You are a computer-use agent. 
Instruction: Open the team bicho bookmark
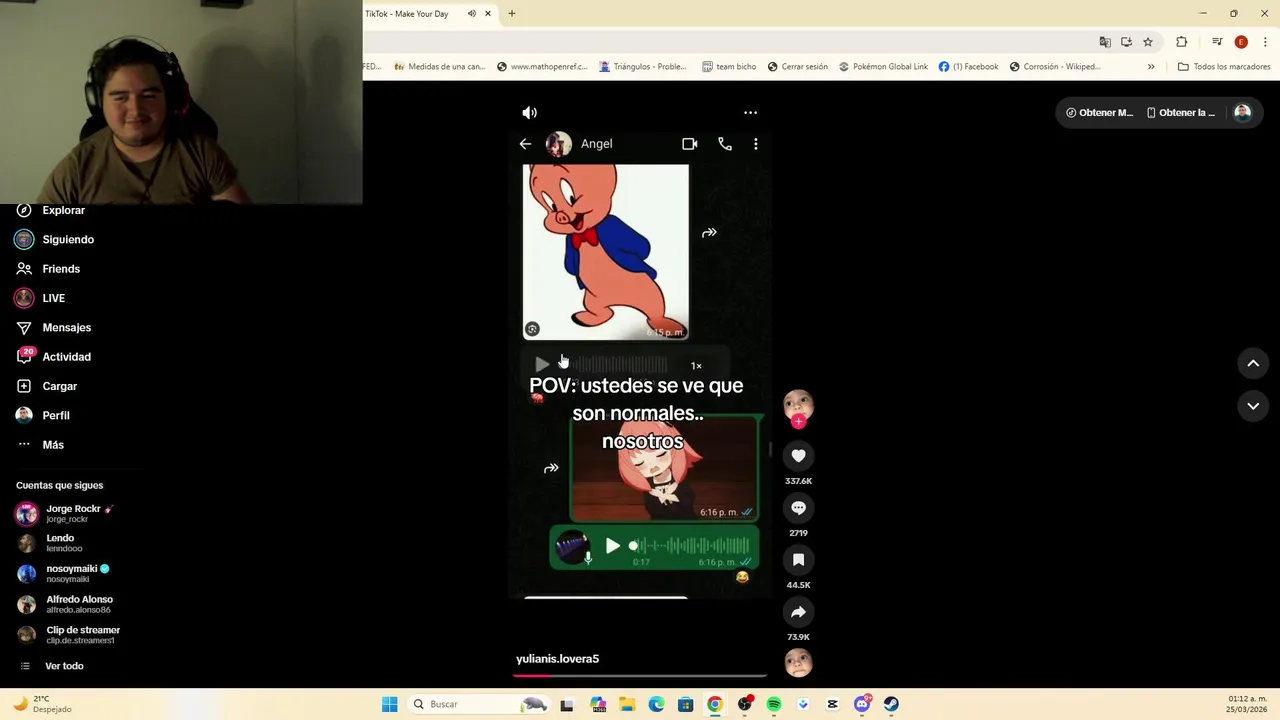pos(729,67)
